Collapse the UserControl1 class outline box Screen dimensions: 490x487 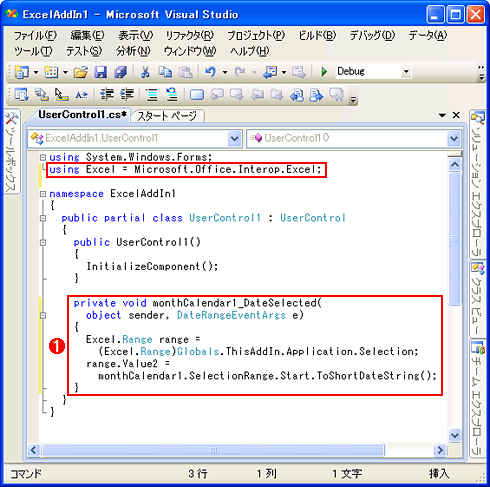[43, 218]
